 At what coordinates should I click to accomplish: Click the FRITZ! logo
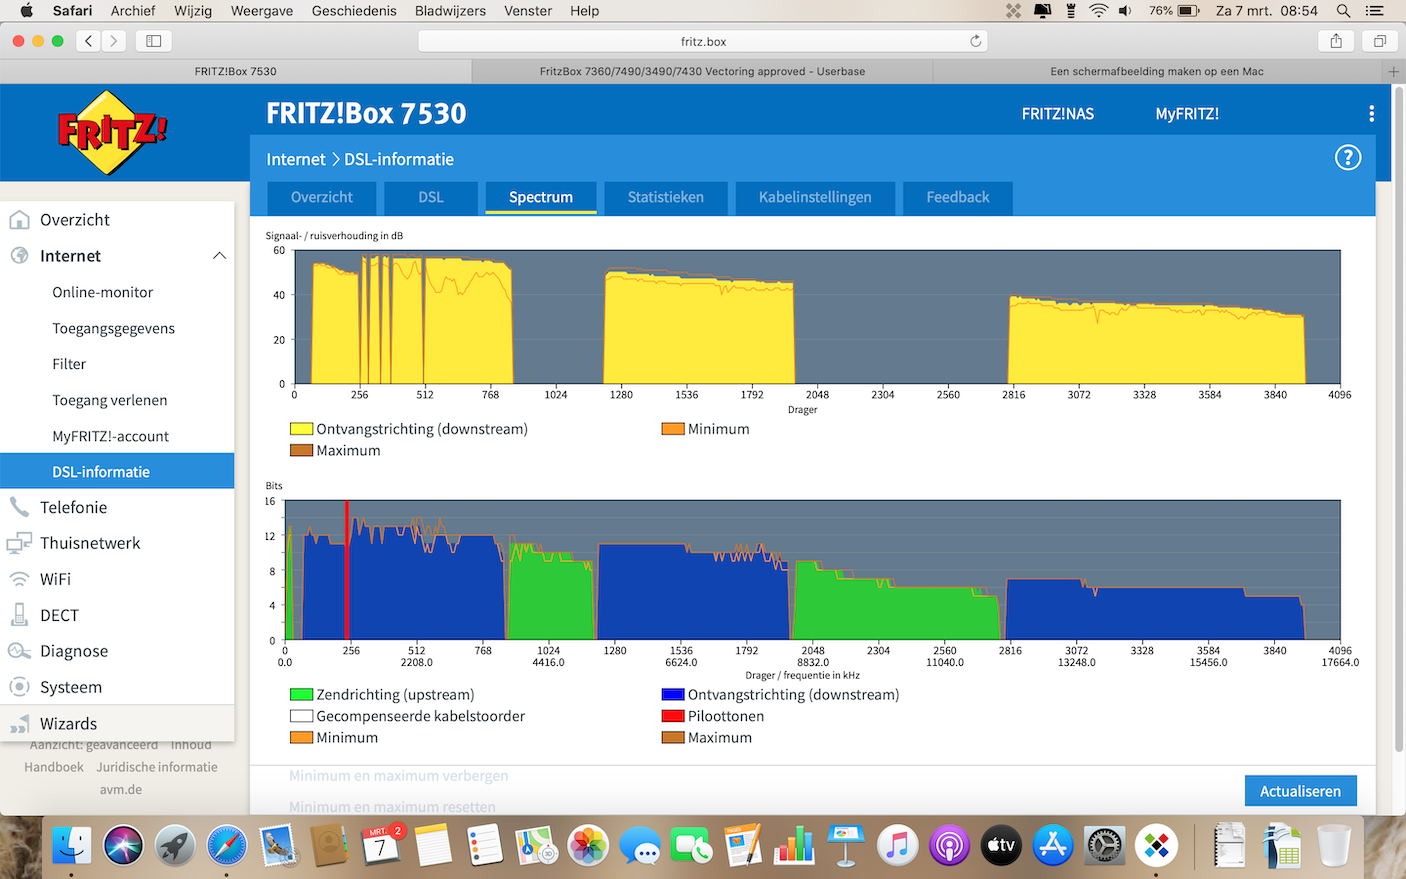(x=112, y=133)
